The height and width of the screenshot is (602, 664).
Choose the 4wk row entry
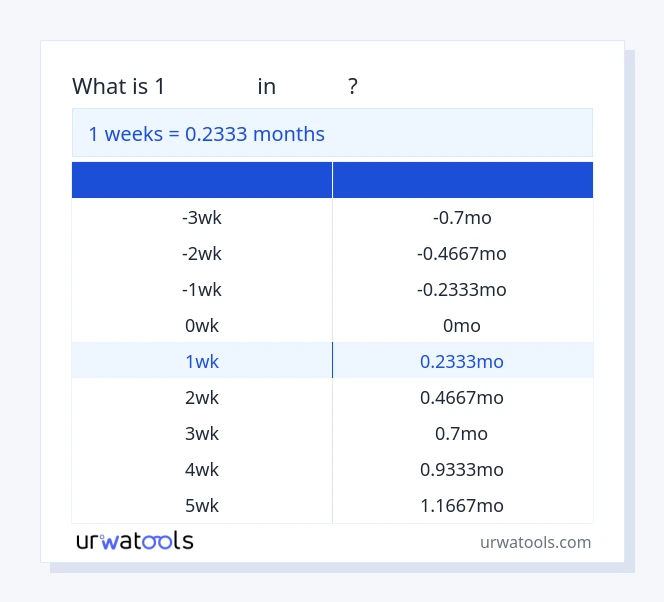(x=202, y=469)
